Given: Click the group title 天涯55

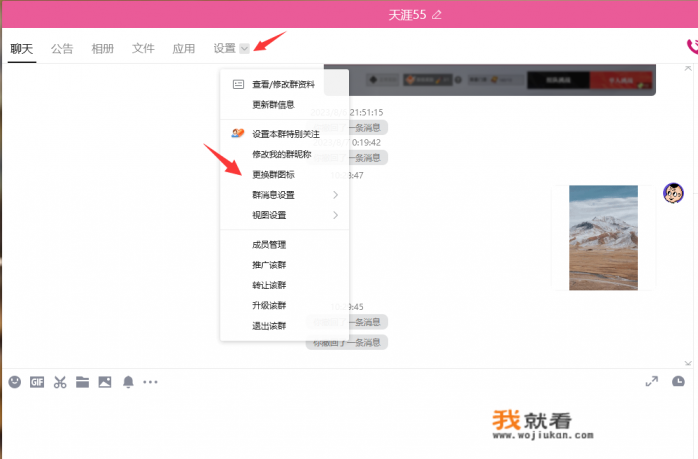Looking at the screenshot, I should (407, 15).
